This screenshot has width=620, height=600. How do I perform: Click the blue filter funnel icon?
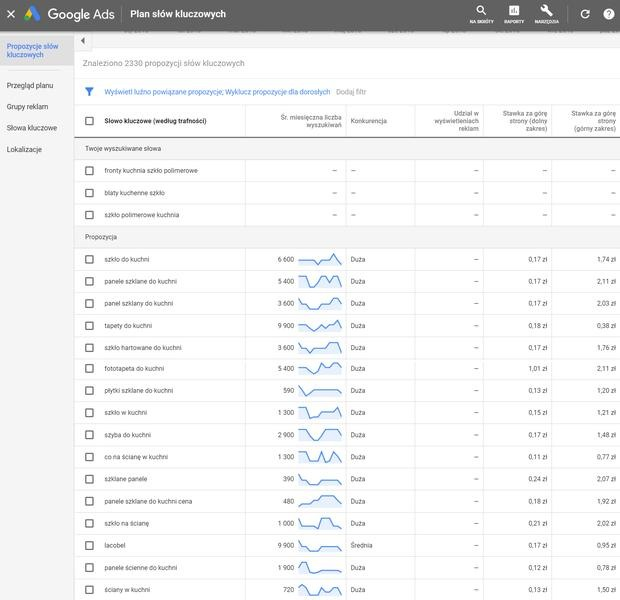[89, 92]
